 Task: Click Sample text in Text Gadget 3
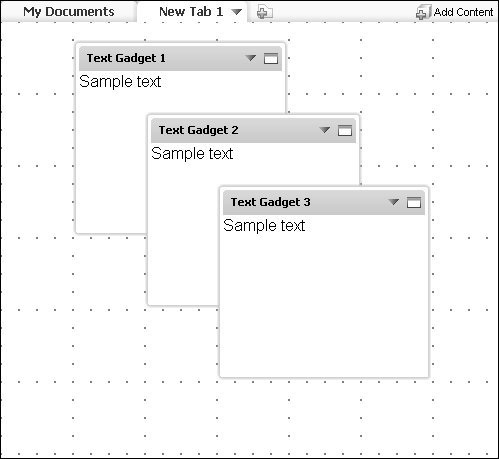pyautogui.click(x=264, y=226)
